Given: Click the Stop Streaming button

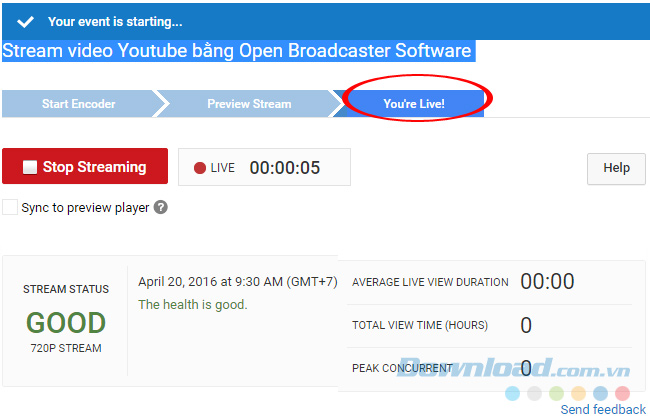Looking at the screenshot, I should click(x=85, y=166).
